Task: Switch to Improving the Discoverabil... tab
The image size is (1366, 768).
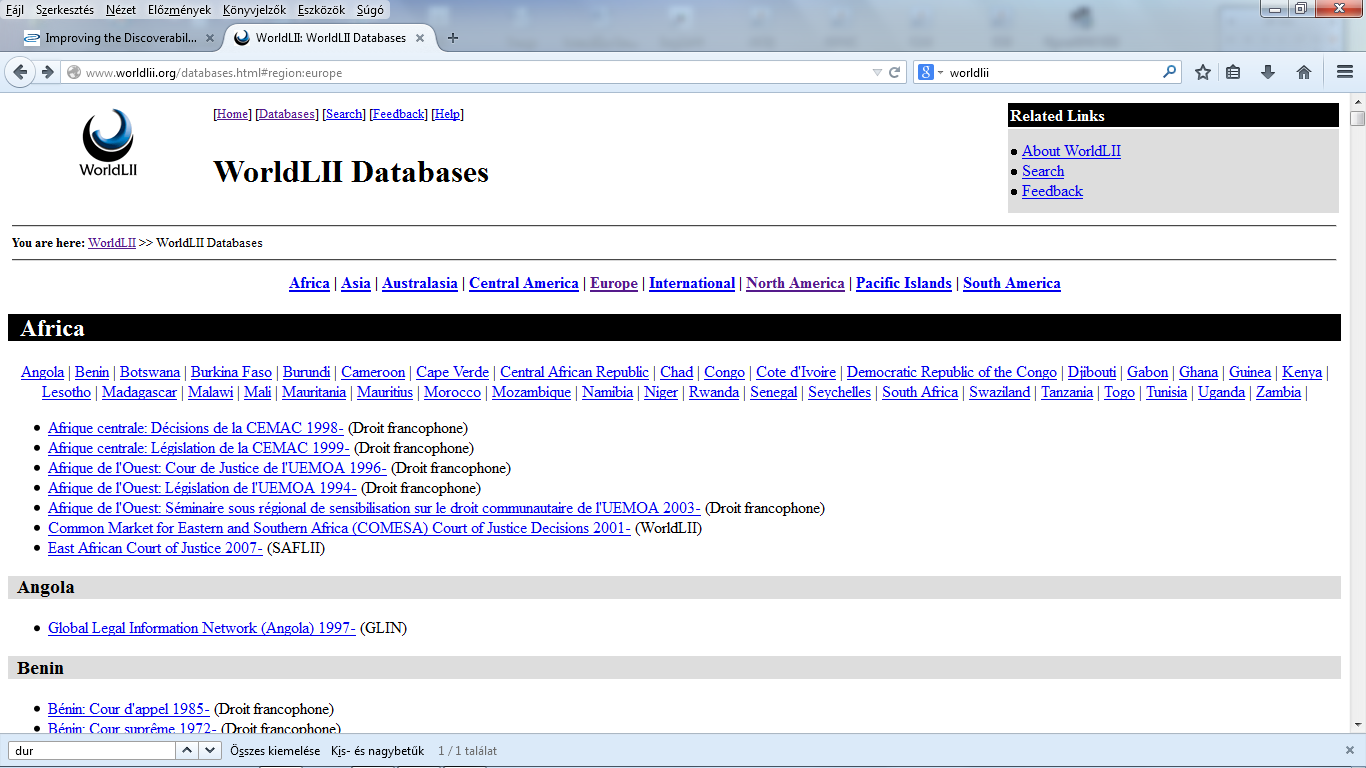Action: [120, 38]
